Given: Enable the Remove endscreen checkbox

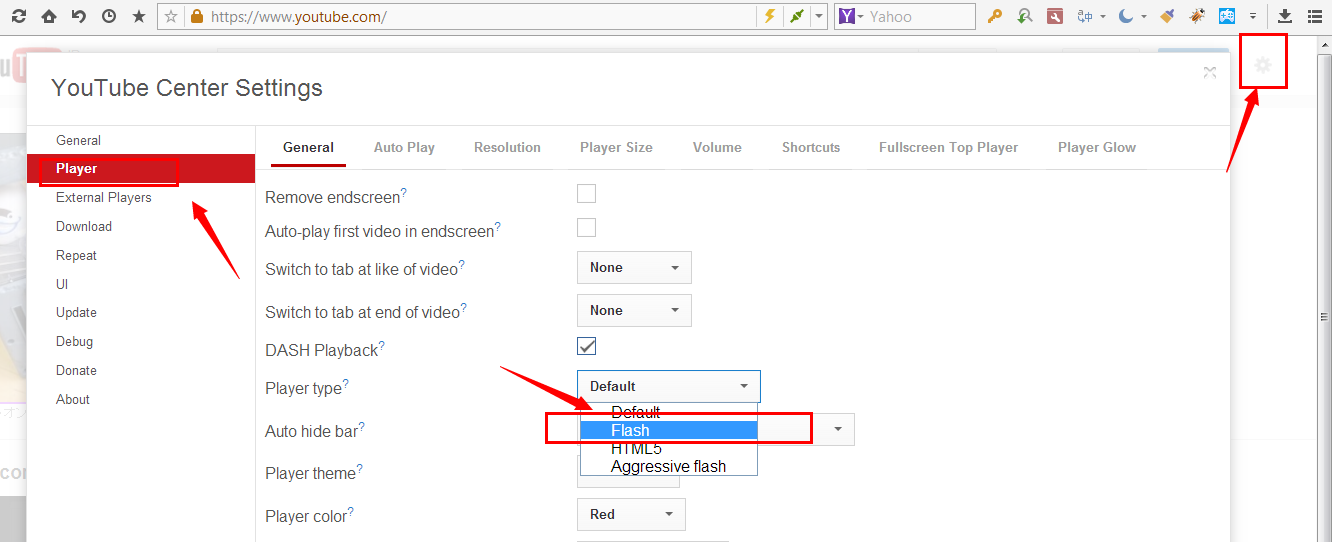Looking at the screenshot, I should [586, 193].
